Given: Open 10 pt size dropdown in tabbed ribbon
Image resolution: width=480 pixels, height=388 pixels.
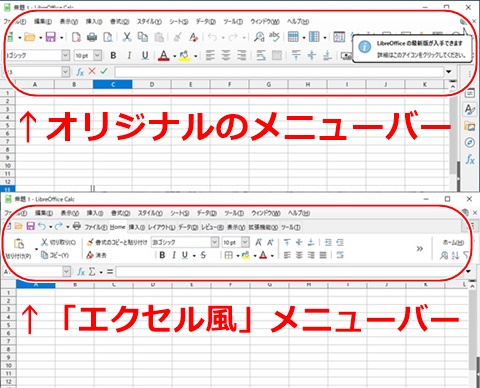Looking at the screenshot, I should [245, 242].
